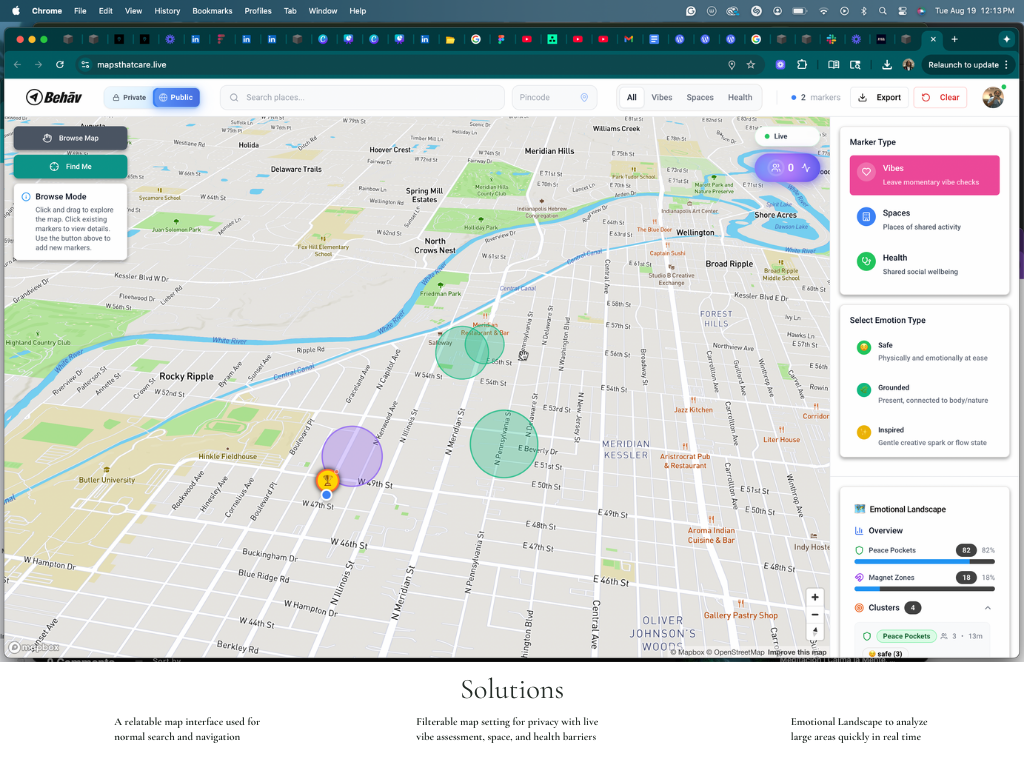Click the blue current-location dot
The width and height of the screenshot is (1024, 768).
click(327, 495)
